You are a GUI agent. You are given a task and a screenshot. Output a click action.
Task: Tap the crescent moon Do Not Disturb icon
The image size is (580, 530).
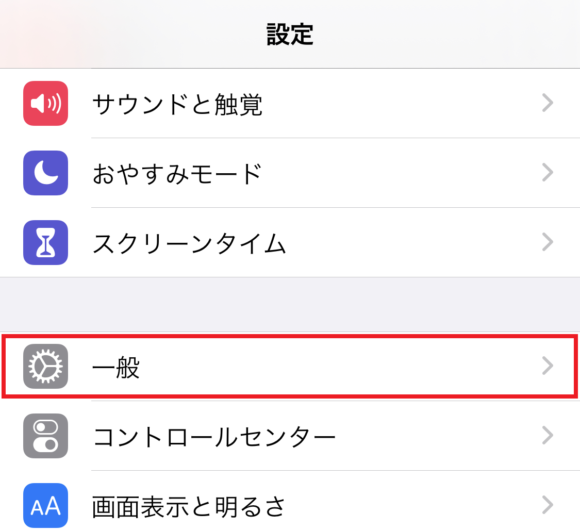pos(45,173)
